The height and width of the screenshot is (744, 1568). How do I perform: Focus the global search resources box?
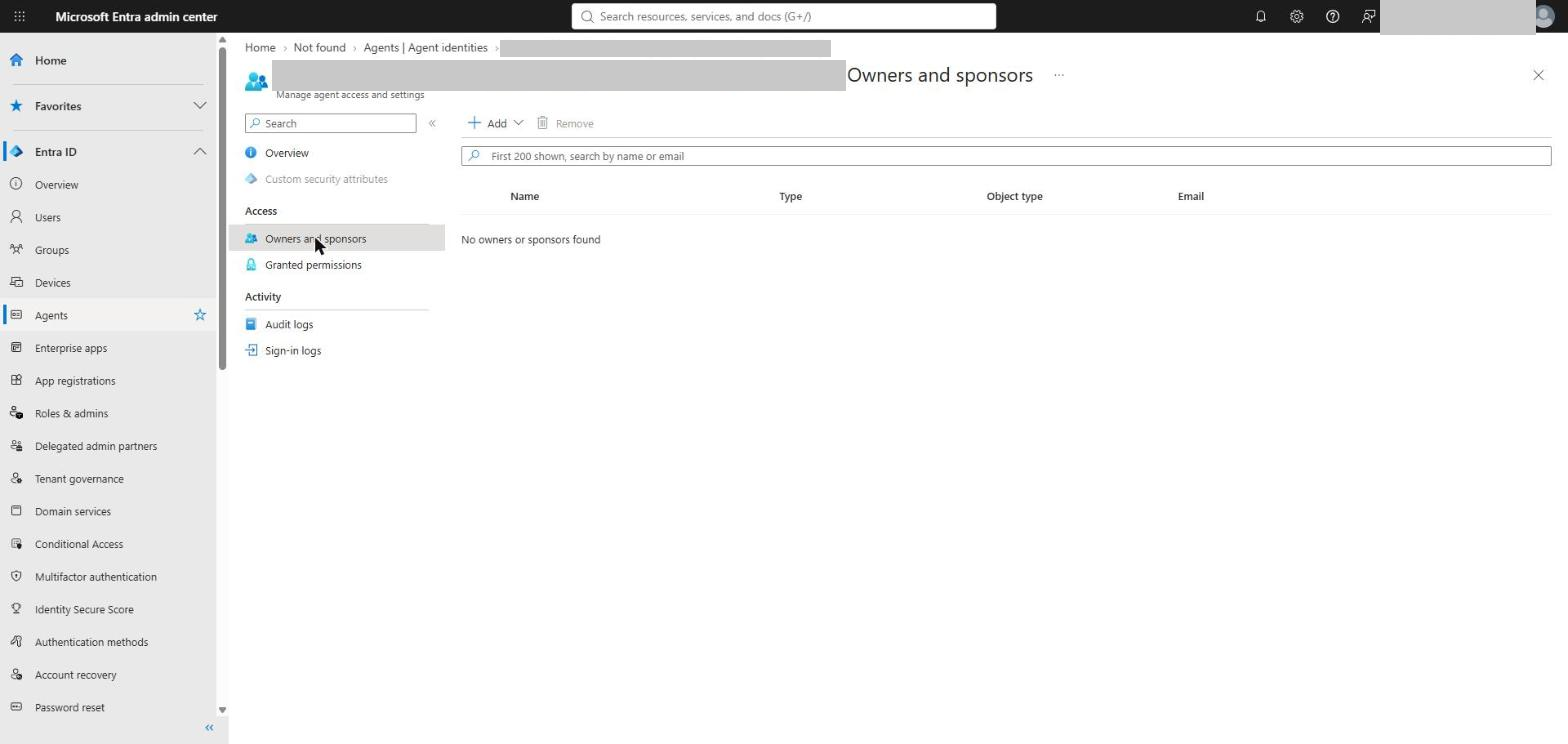point(784,16)
